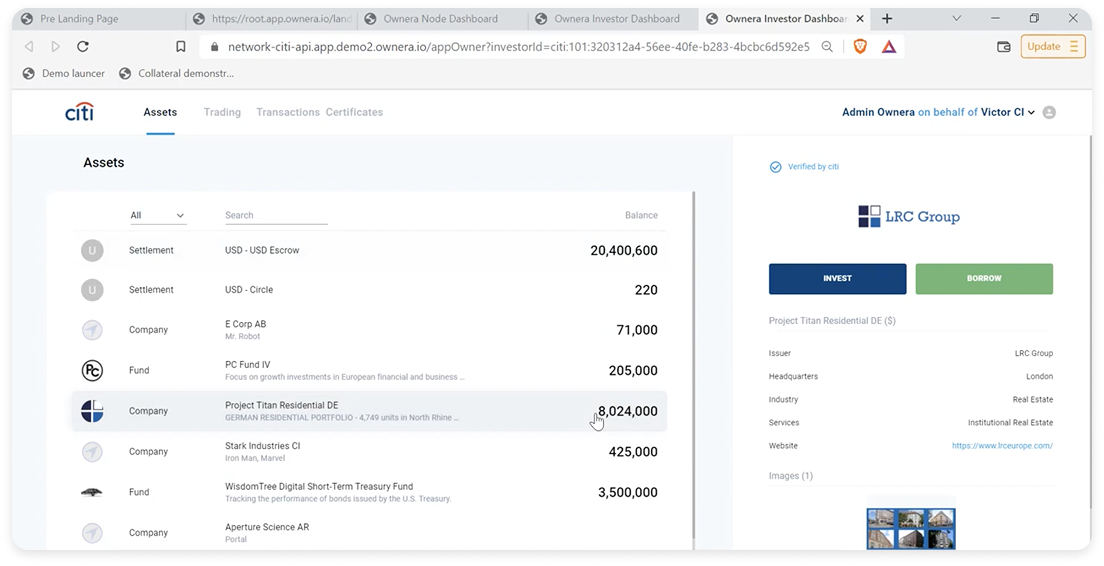Viewport: 1104px width, 566px height.
Task: Click the Citi logo
Action: coord(80,112)
